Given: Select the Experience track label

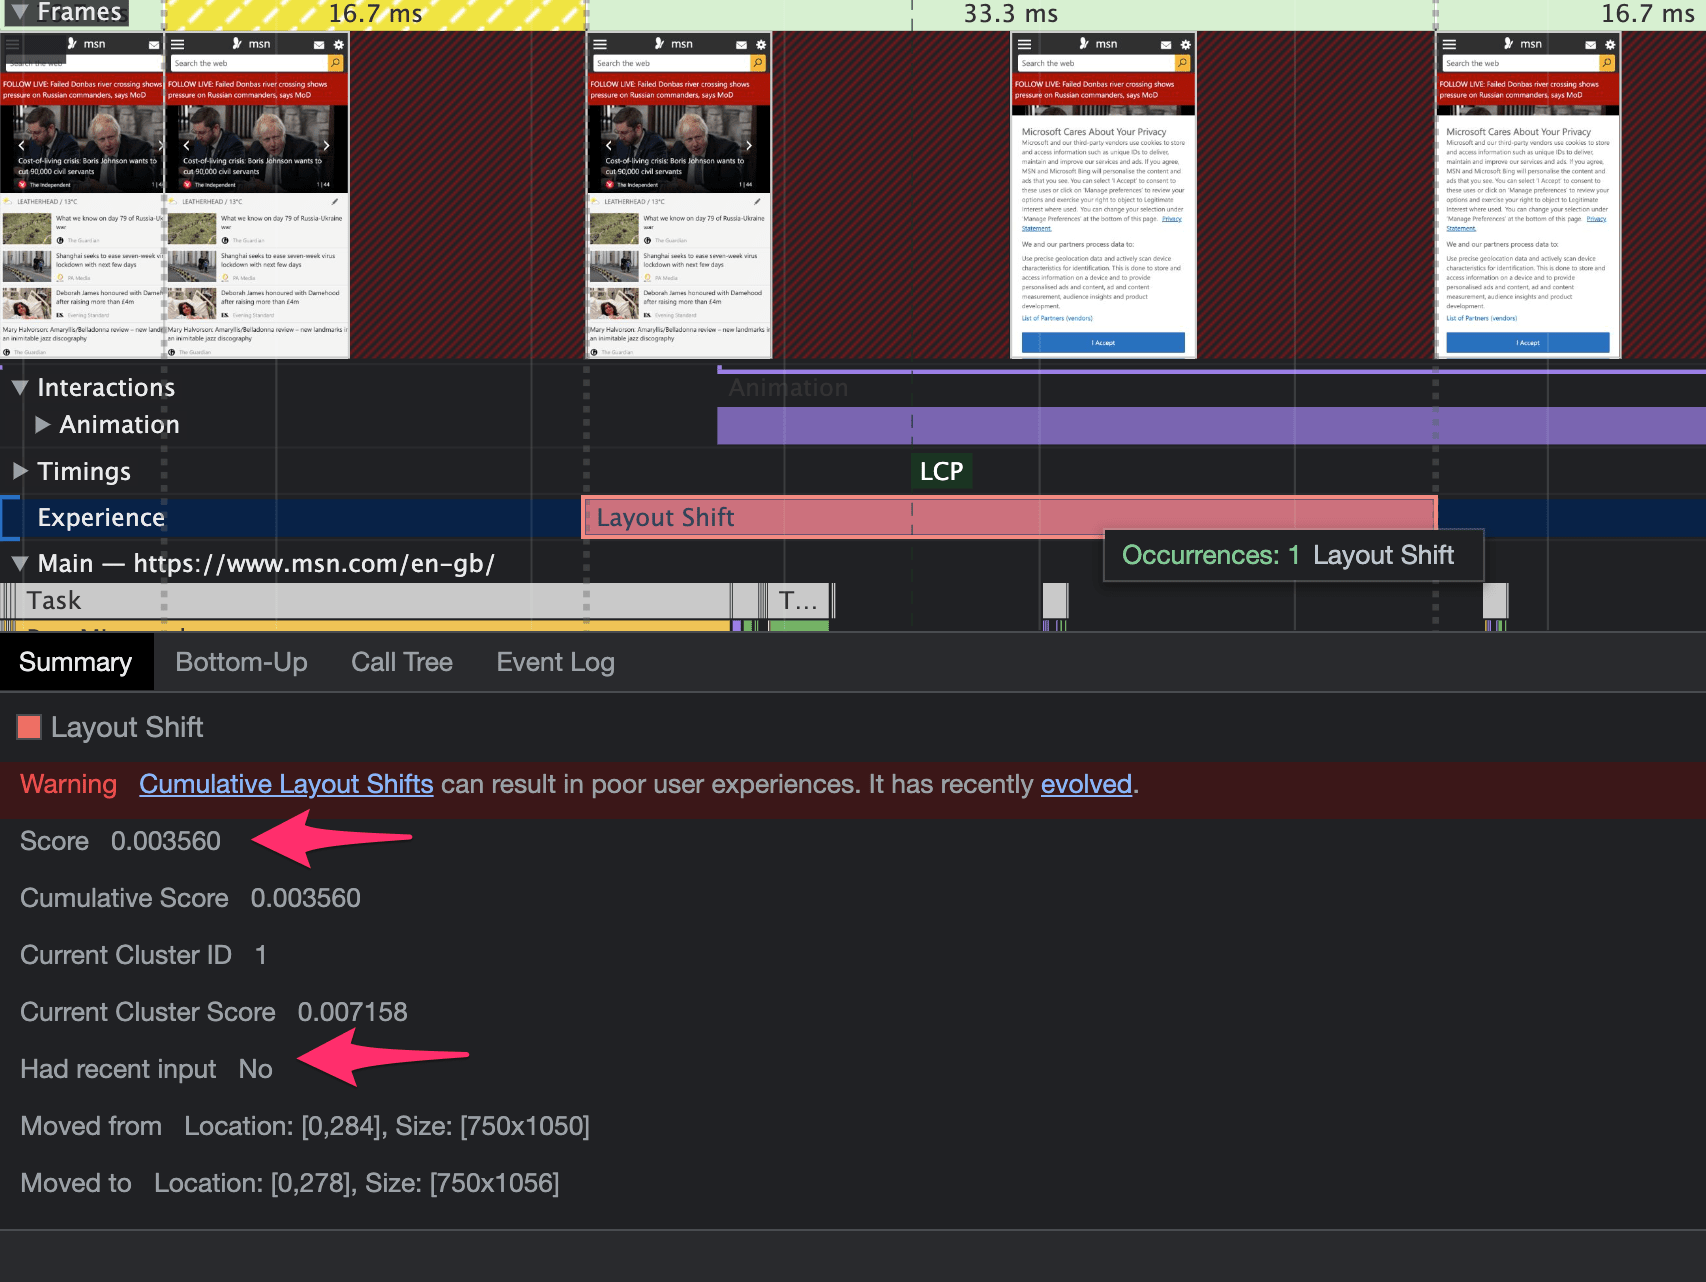Looking at the screenshot, I should pyautogui.click(x=101, y=517).
